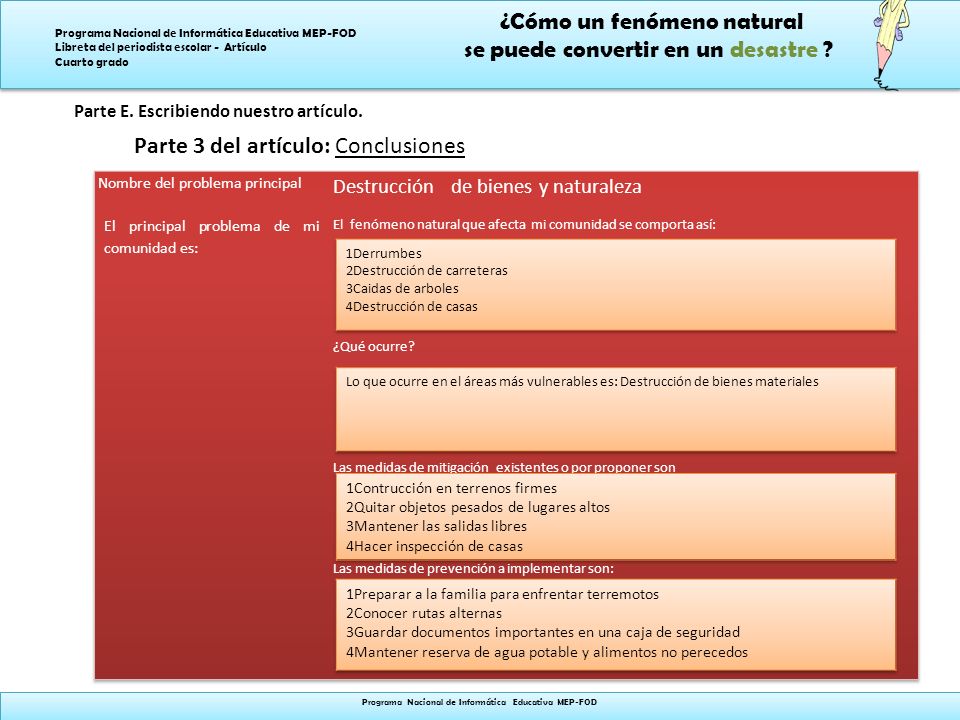The height and width of the screenshot is (720, 960).
Task: Click the line '2Destrucción de carreteras'
Action: [x=426, y=271]
